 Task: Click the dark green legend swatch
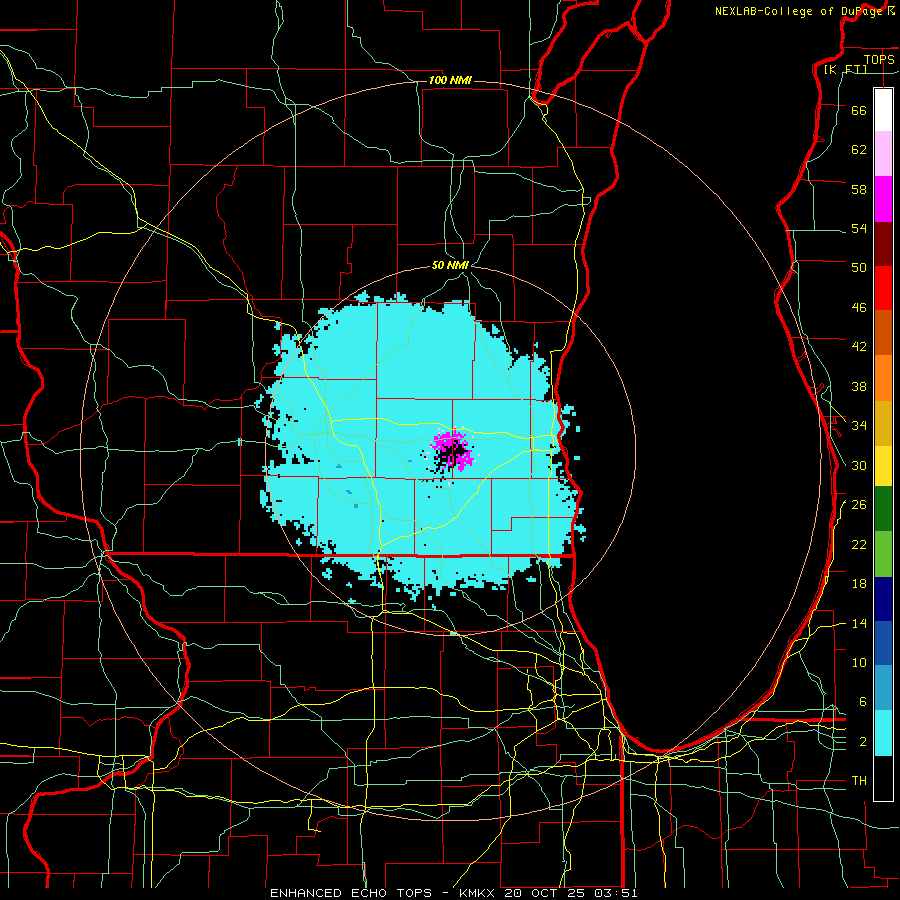(883, 509)
